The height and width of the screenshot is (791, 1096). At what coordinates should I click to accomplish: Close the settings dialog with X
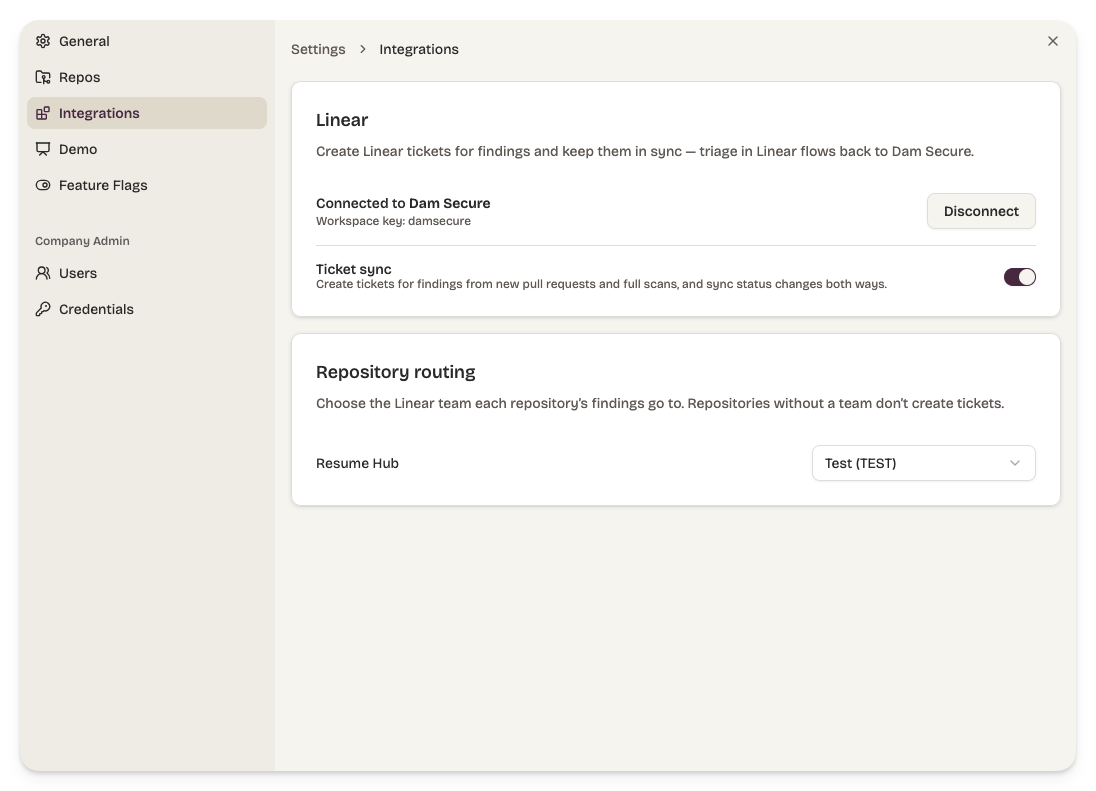coord(1053,41)
